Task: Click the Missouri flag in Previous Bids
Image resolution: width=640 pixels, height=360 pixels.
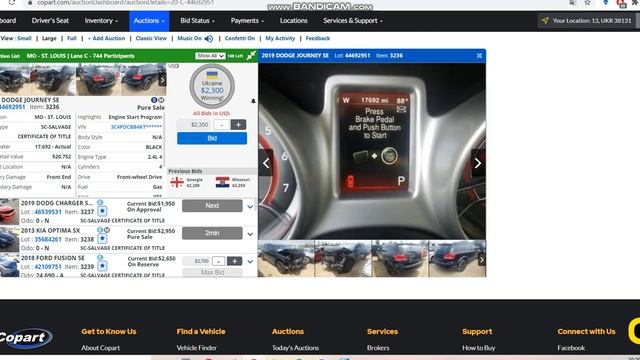Action: tap(222, 182)
